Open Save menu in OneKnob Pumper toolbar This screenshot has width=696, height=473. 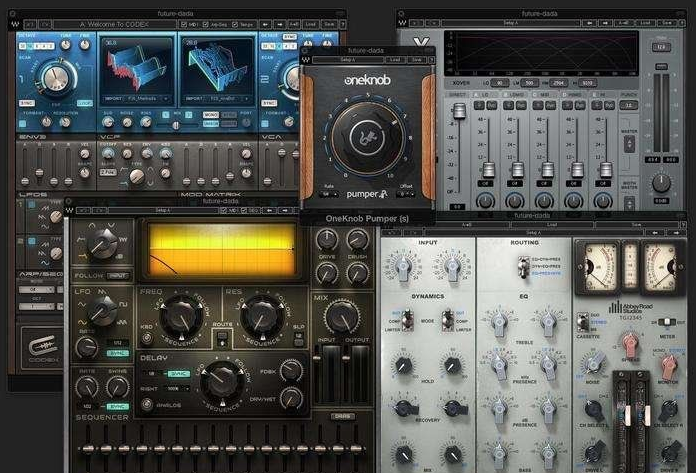pos(416,59)
